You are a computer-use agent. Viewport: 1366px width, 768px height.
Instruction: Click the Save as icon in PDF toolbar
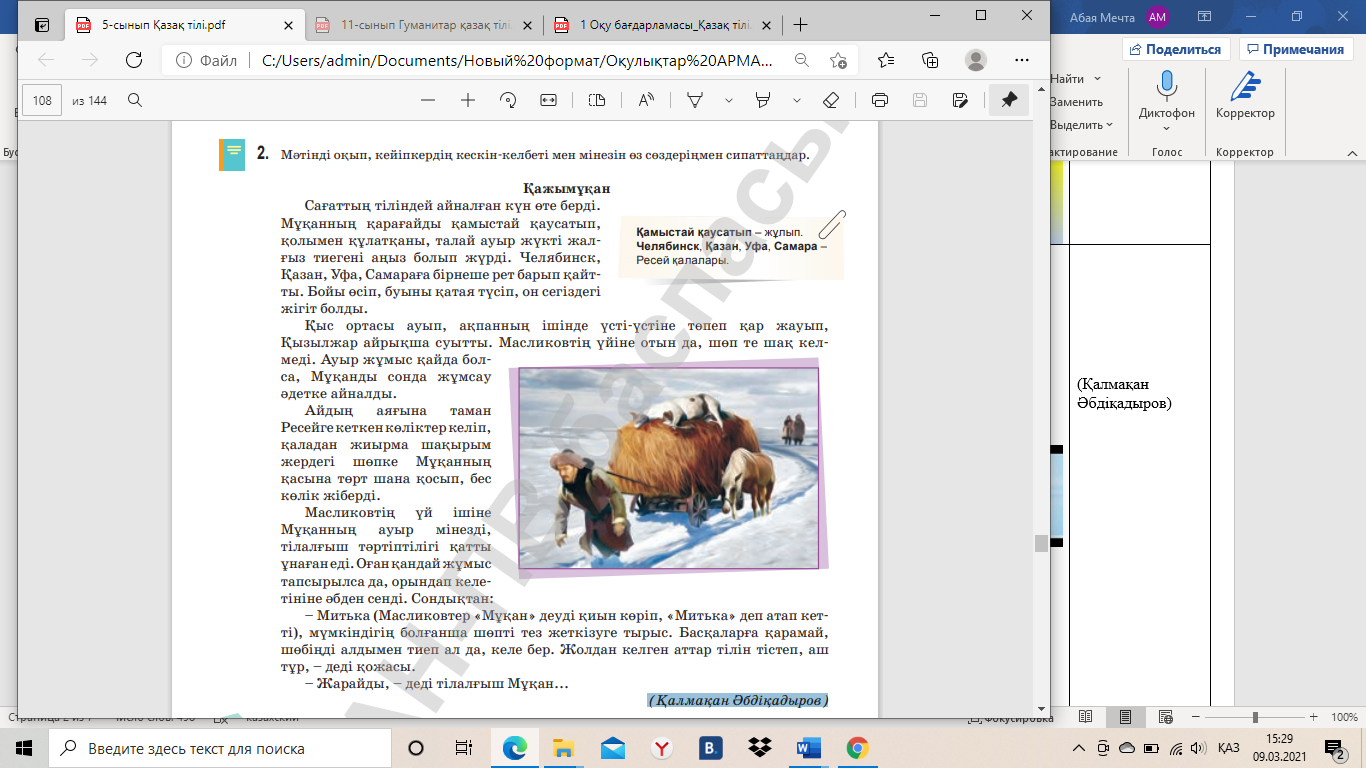pos(960,100)
